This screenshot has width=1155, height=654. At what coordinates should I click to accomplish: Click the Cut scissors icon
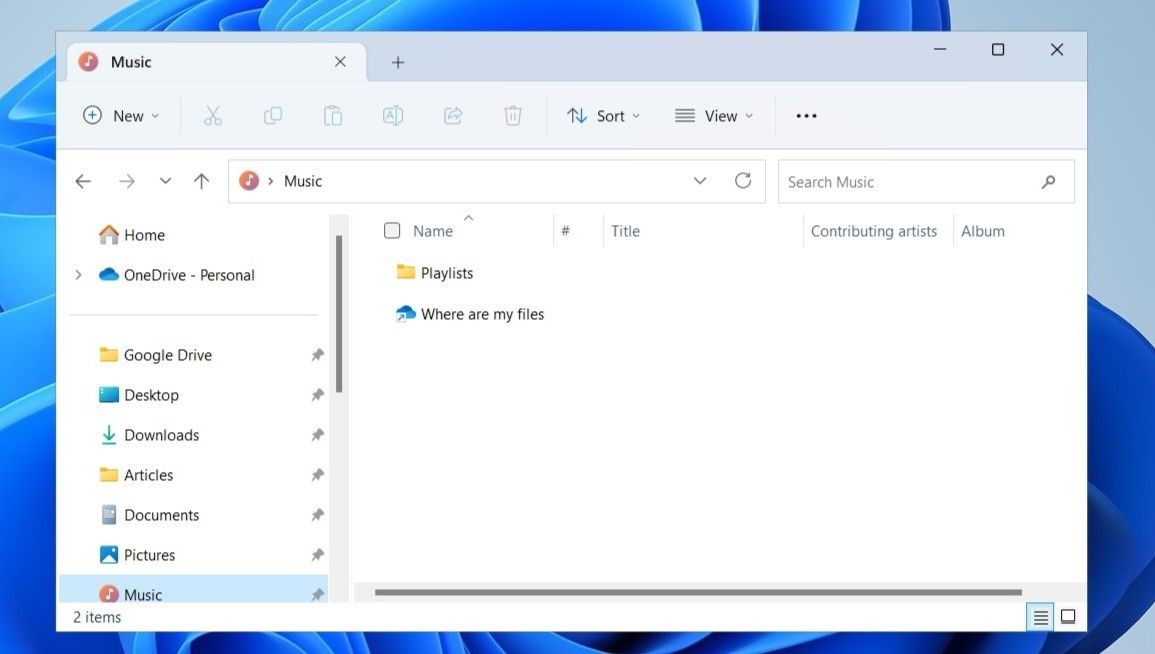(213, 116)
